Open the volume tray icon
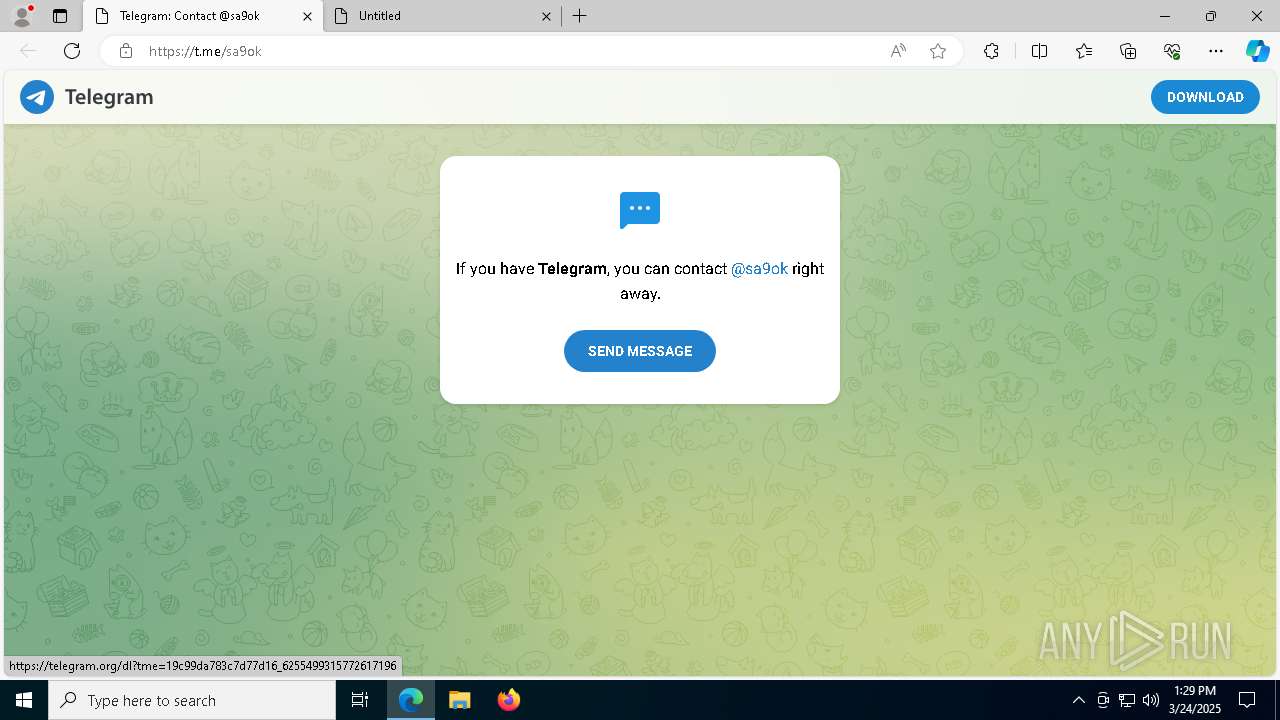This screenshot has height=720, width=1280. pos(1151,700)
